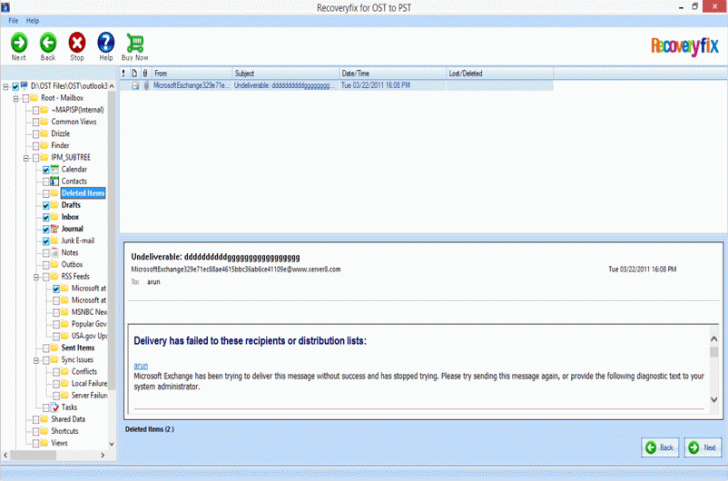Uncheck the Inbox folder checkbox

click(x=46, y=217)
